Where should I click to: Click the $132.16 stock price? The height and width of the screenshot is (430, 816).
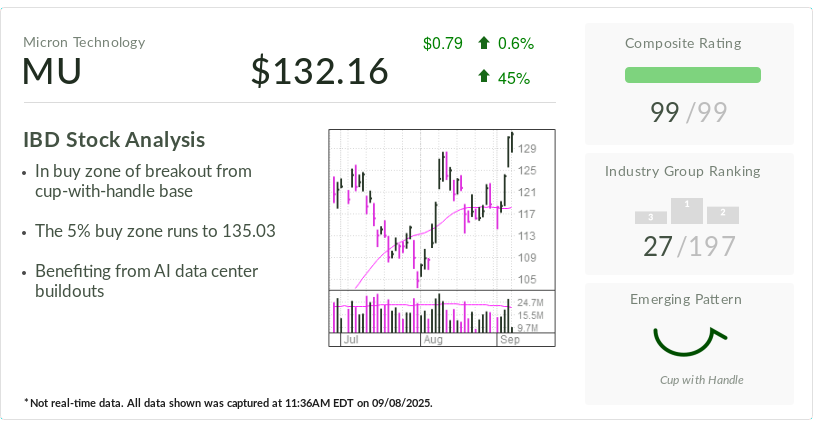319,72
